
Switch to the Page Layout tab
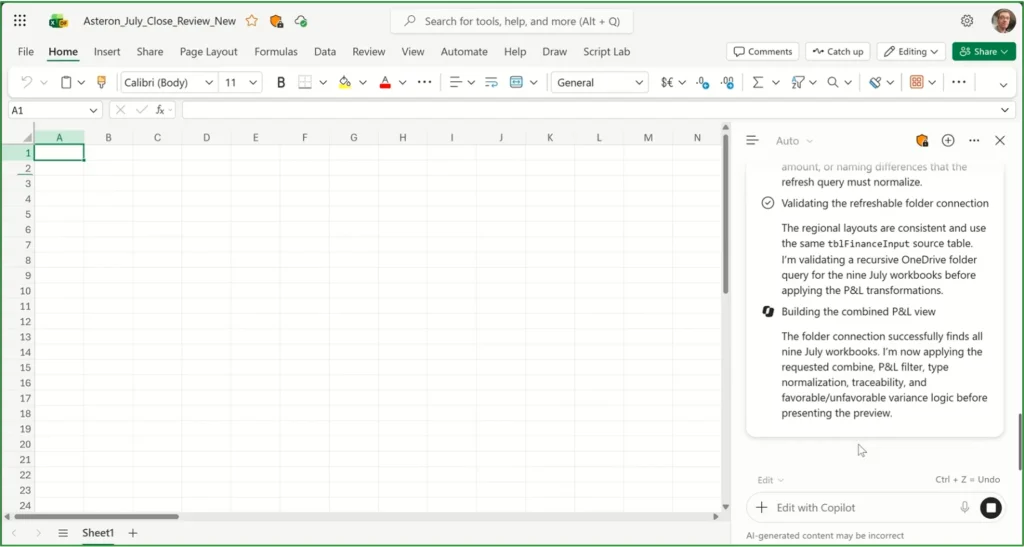pyautogui.click(x=209, y=52)
